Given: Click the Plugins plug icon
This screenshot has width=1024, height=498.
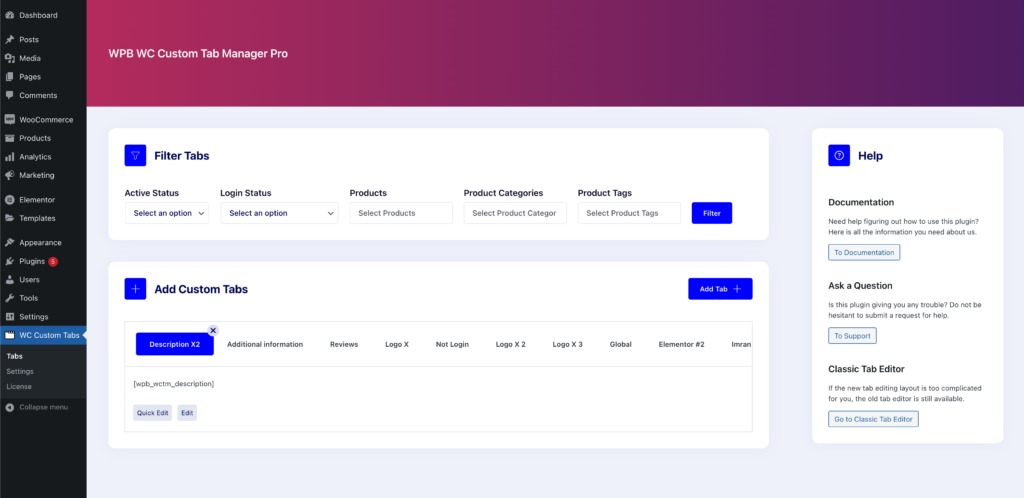Looking at the screenshot, I should [9, 261].
